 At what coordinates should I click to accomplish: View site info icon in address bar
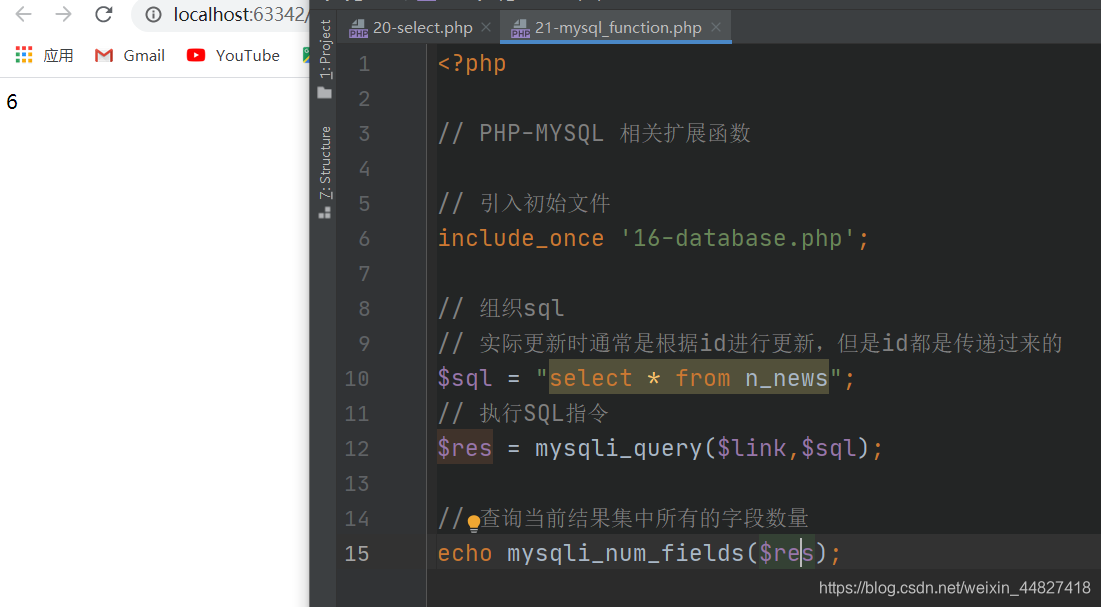(x=153, y=15)
